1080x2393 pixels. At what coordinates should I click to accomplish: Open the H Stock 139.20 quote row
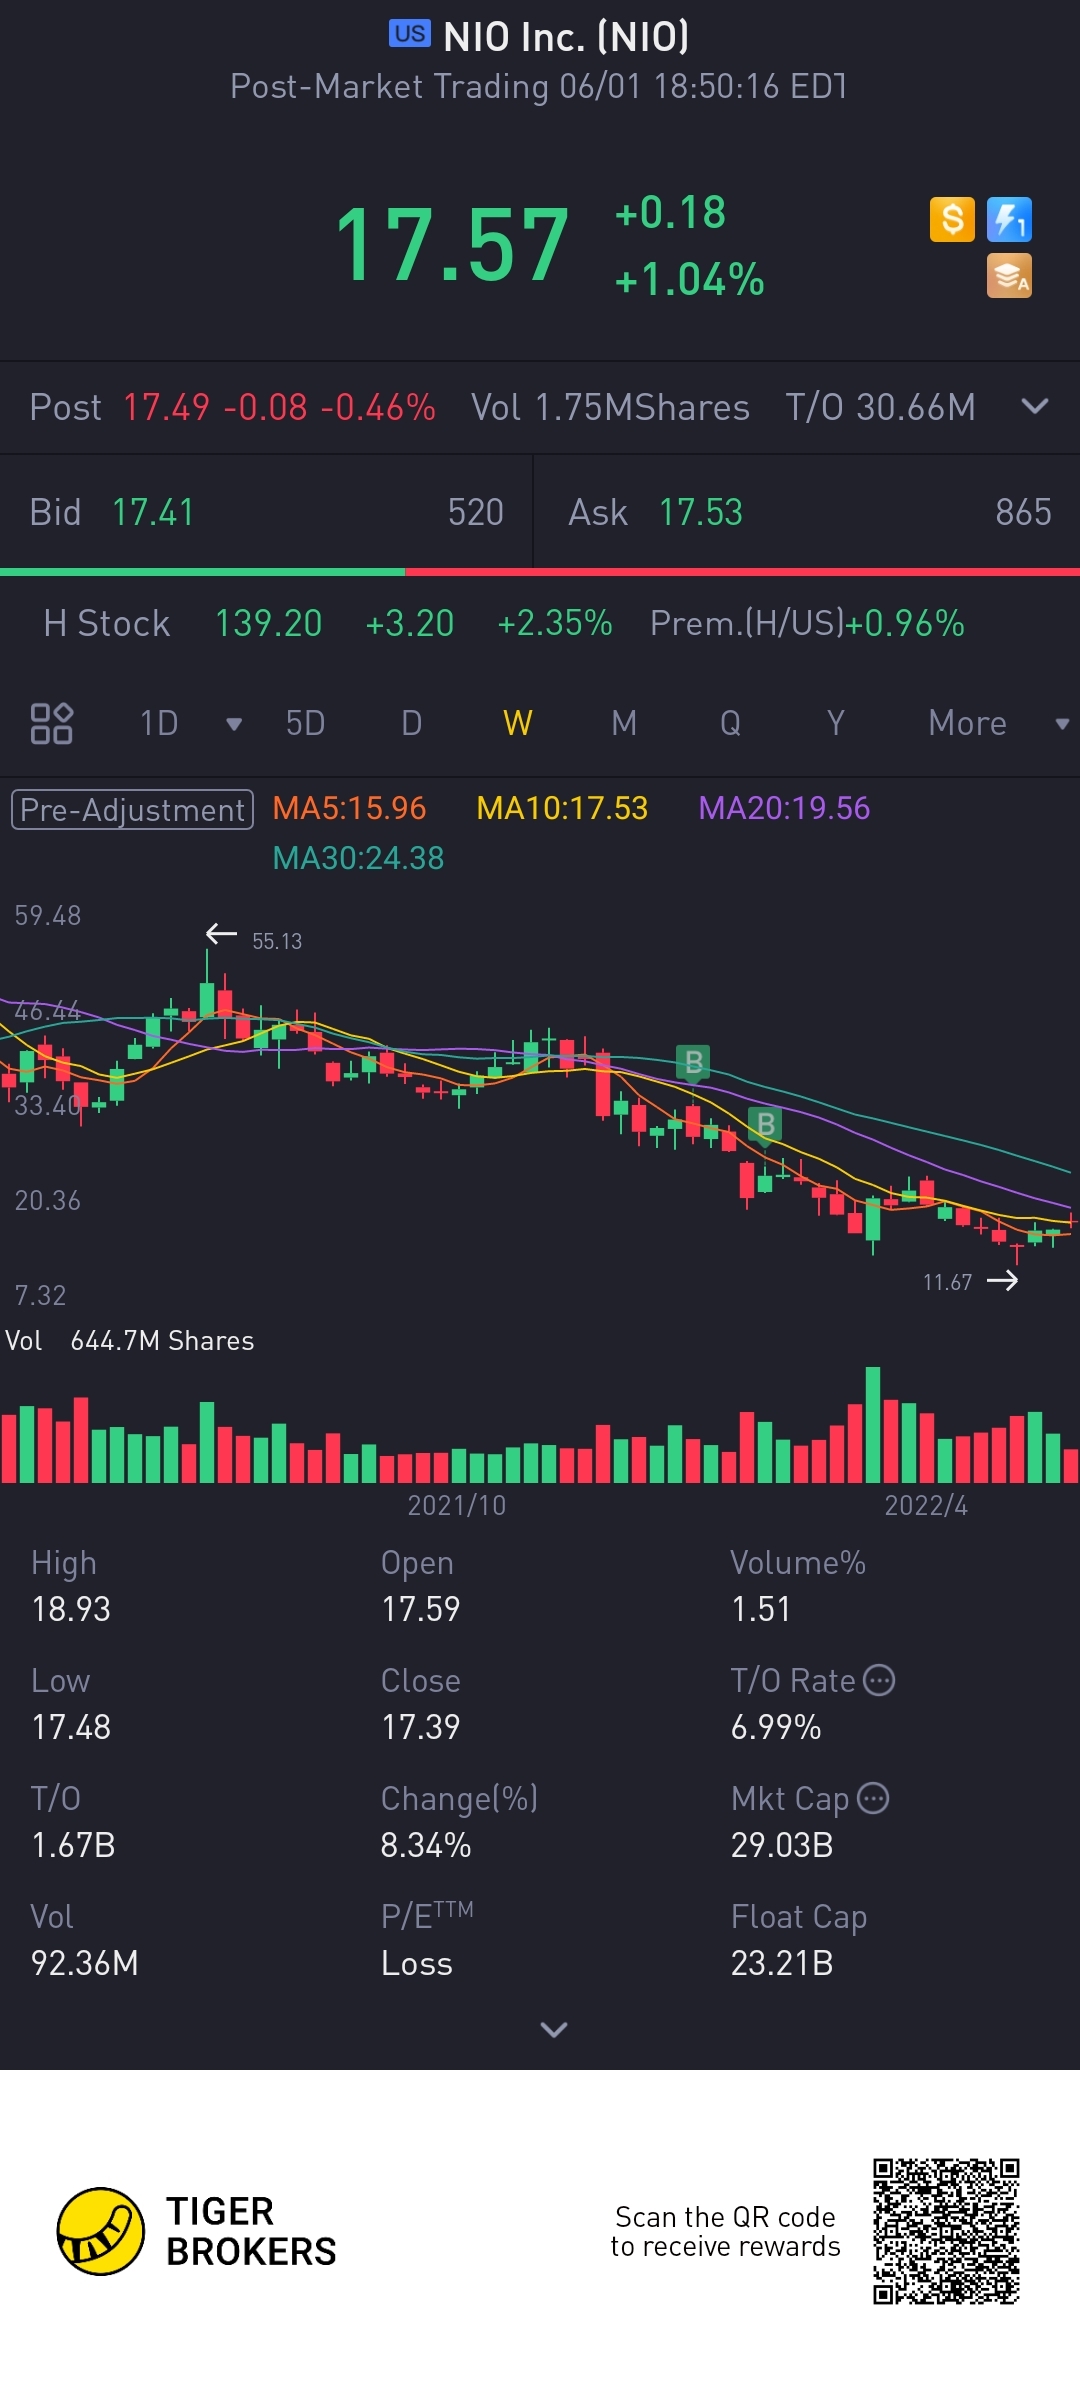[540, 623]
